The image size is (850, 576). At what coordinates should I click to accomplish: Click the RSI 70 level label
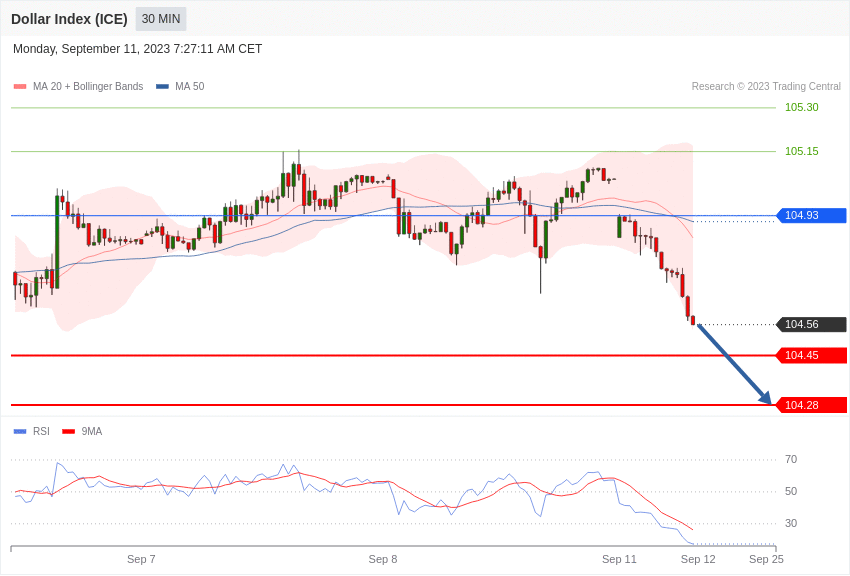pos(791,460)
